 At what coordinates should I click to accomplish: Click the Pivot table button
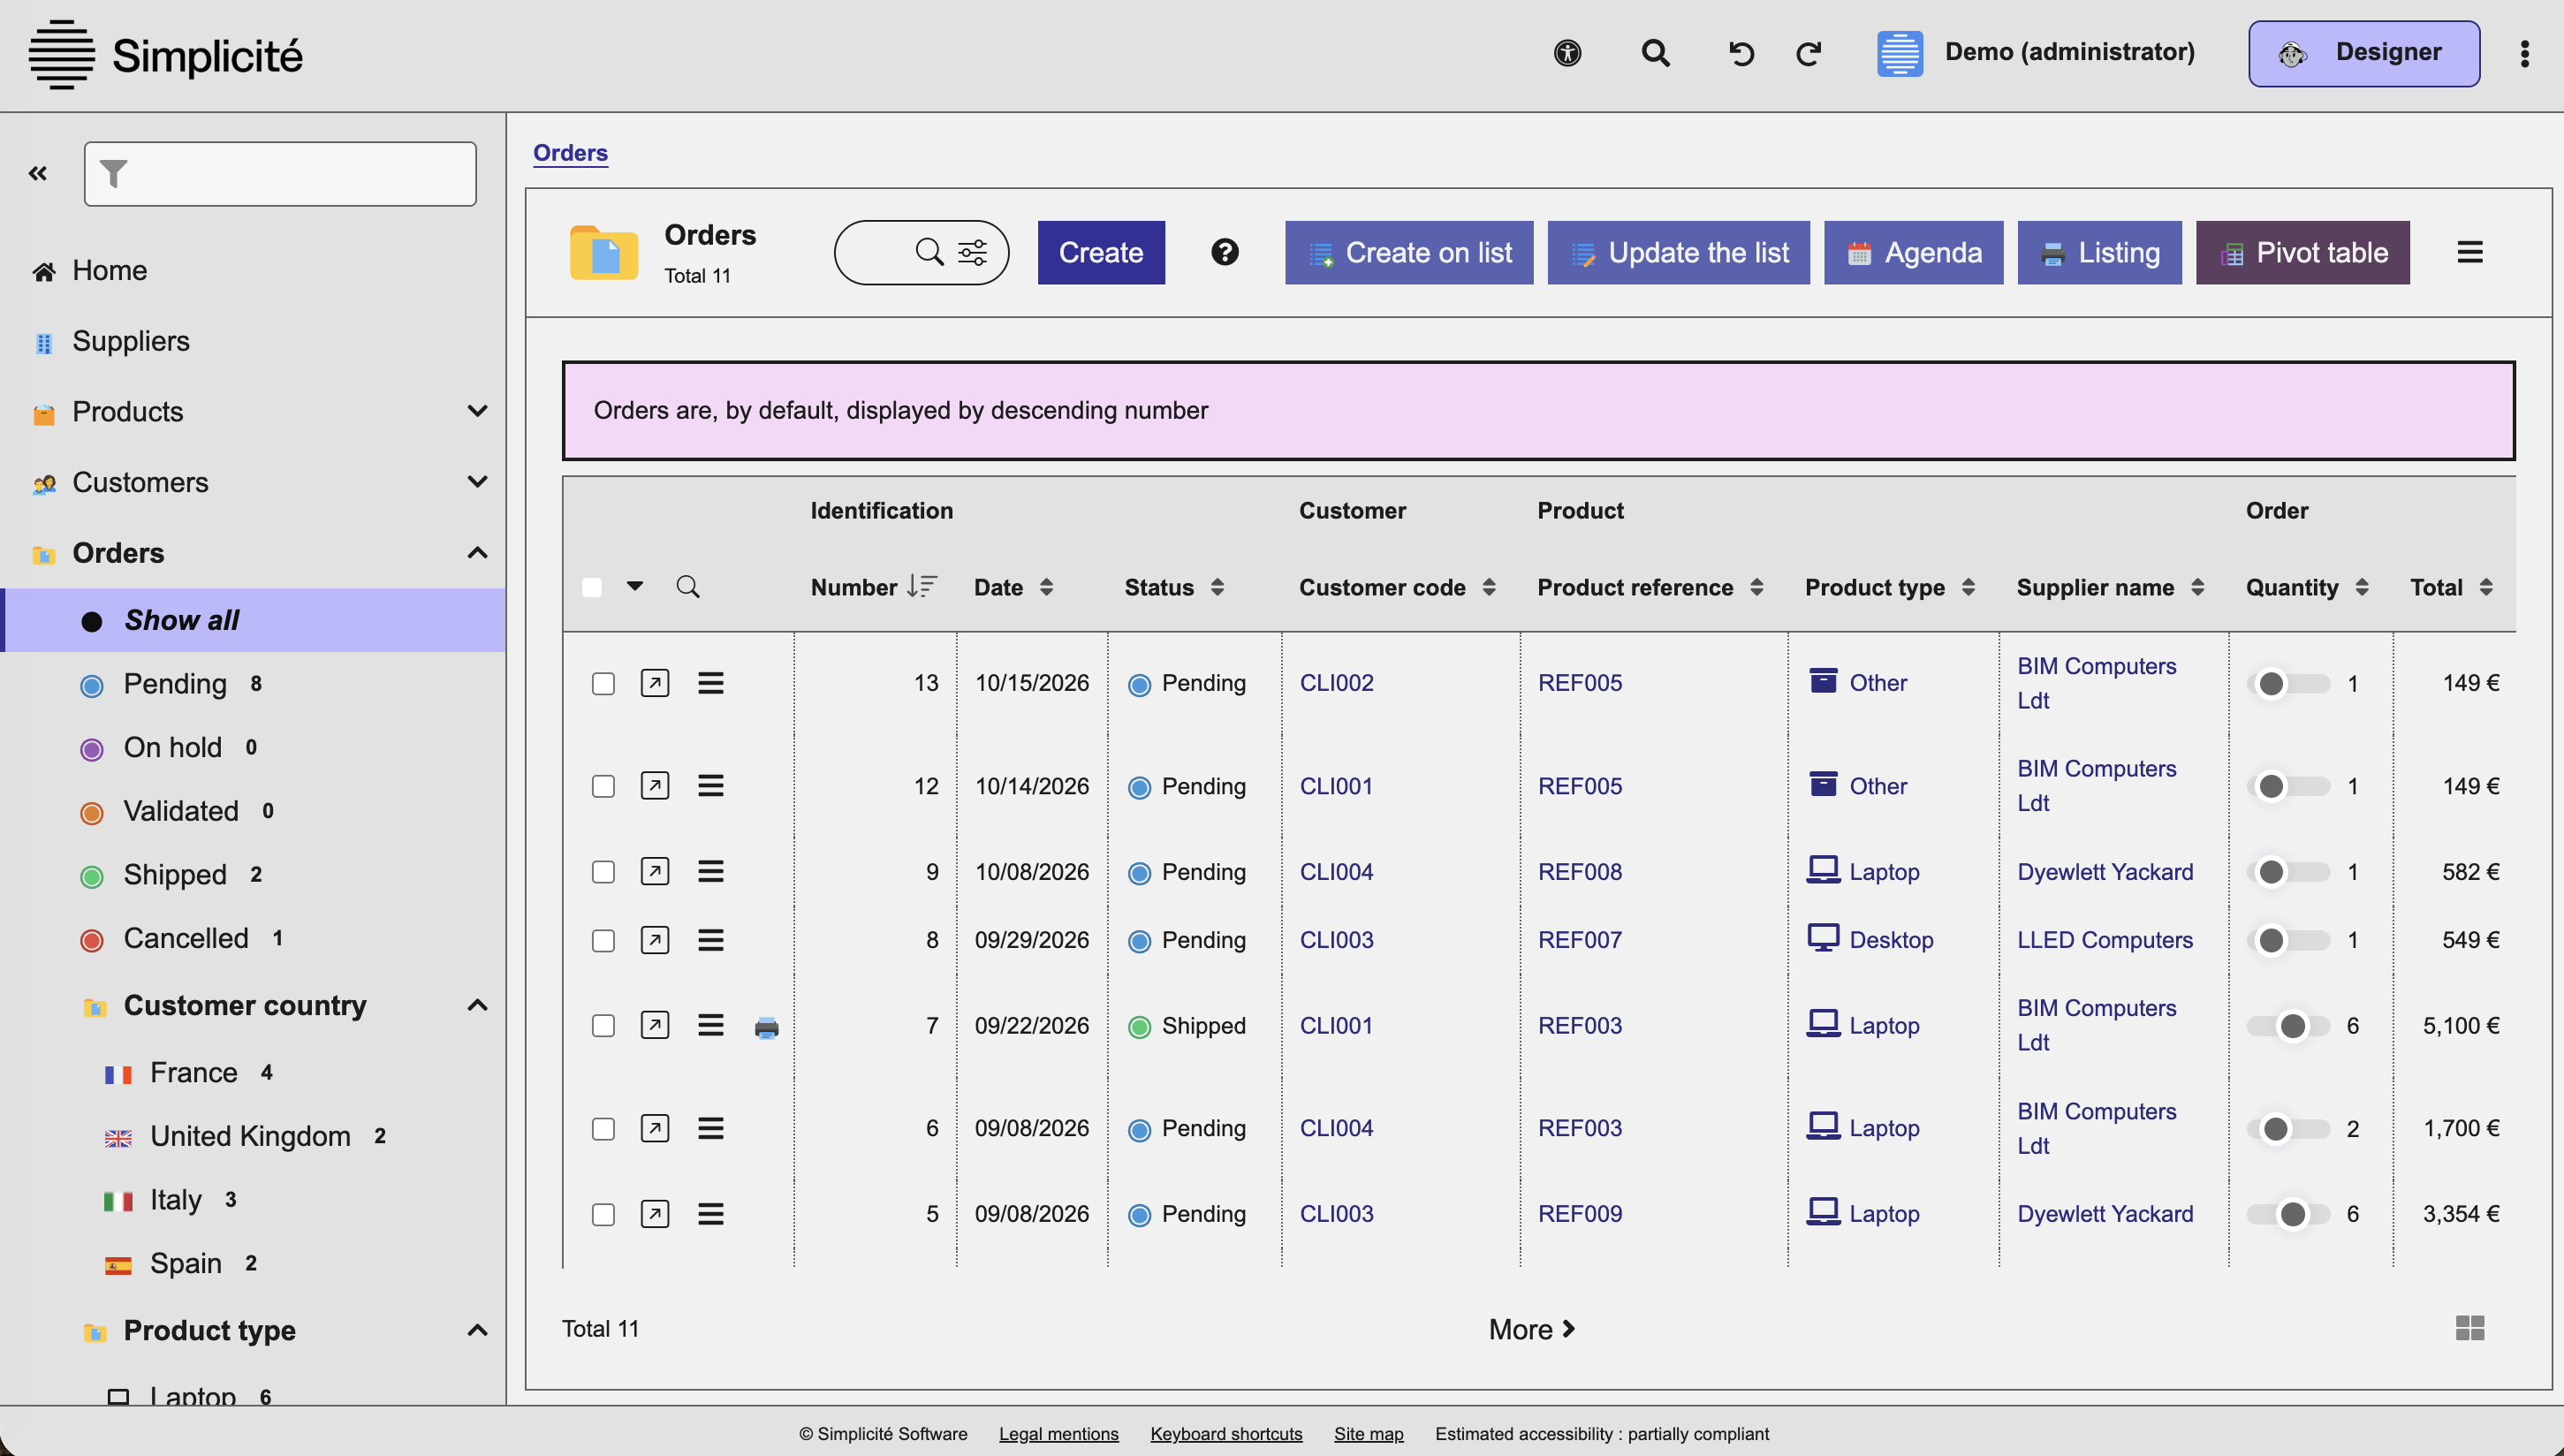(x=2302, y=252)
